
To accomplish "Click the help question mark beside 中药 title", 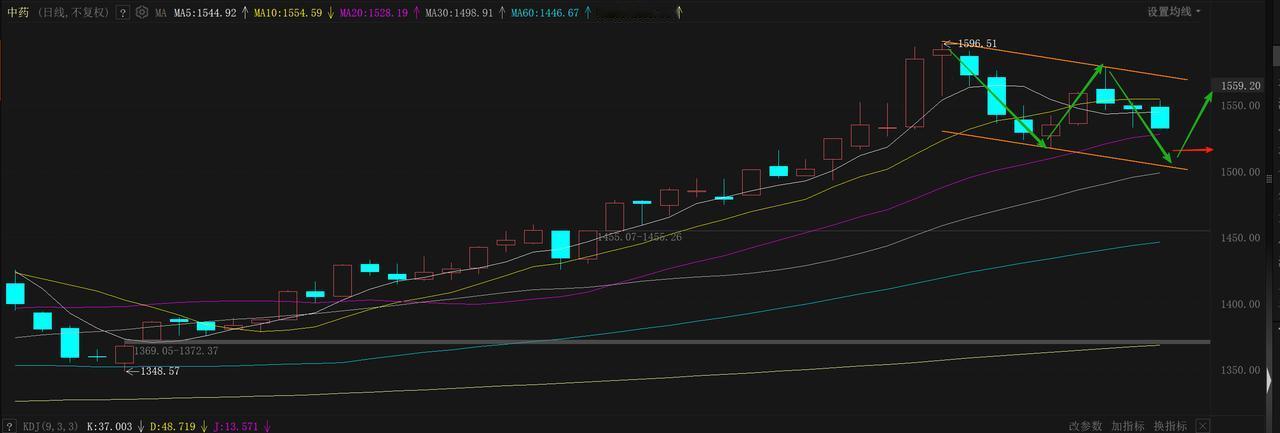I will pos(123,13).
